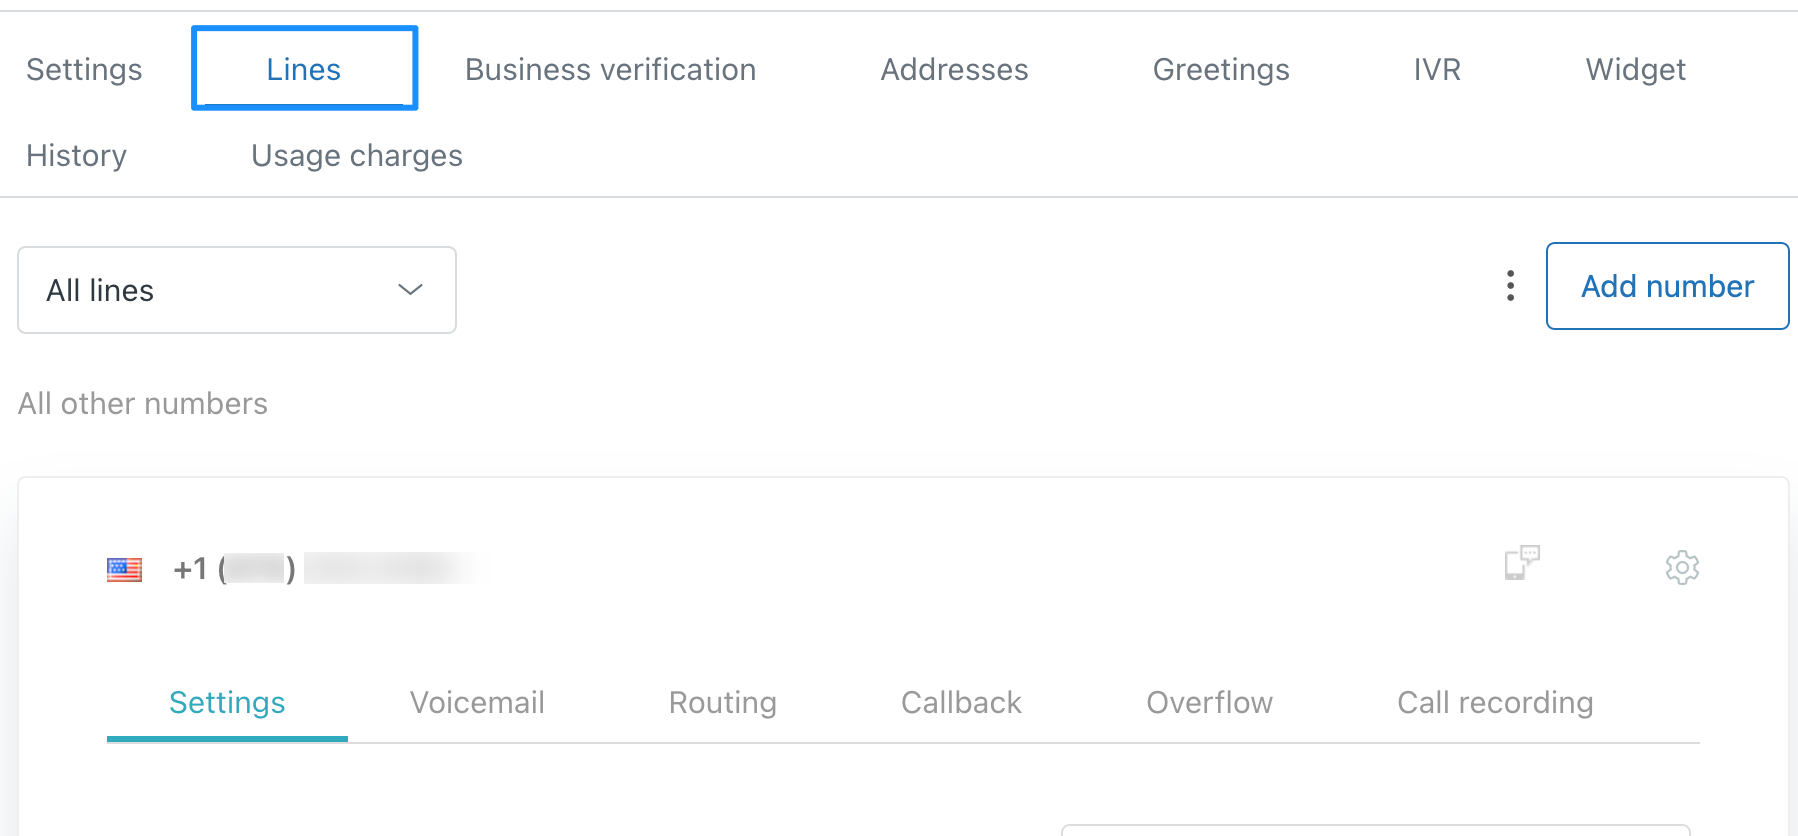Select the Lines tab
The height and width of the screenshot is (836, 1798).
pos(304,69)
